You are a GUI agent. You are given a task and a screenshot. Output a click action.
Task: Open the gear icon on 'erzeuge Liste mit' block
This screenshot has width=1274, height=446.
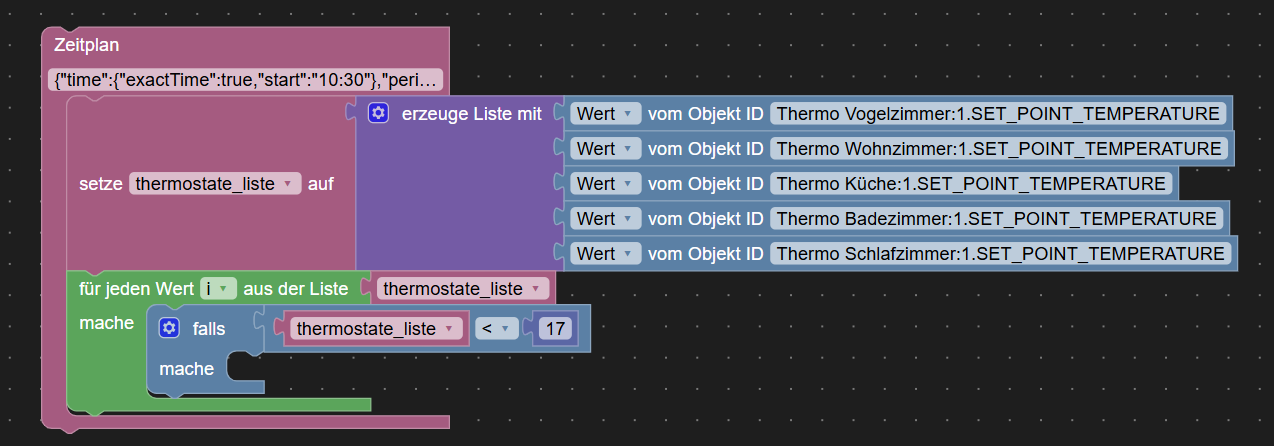(x=378, y=114)
